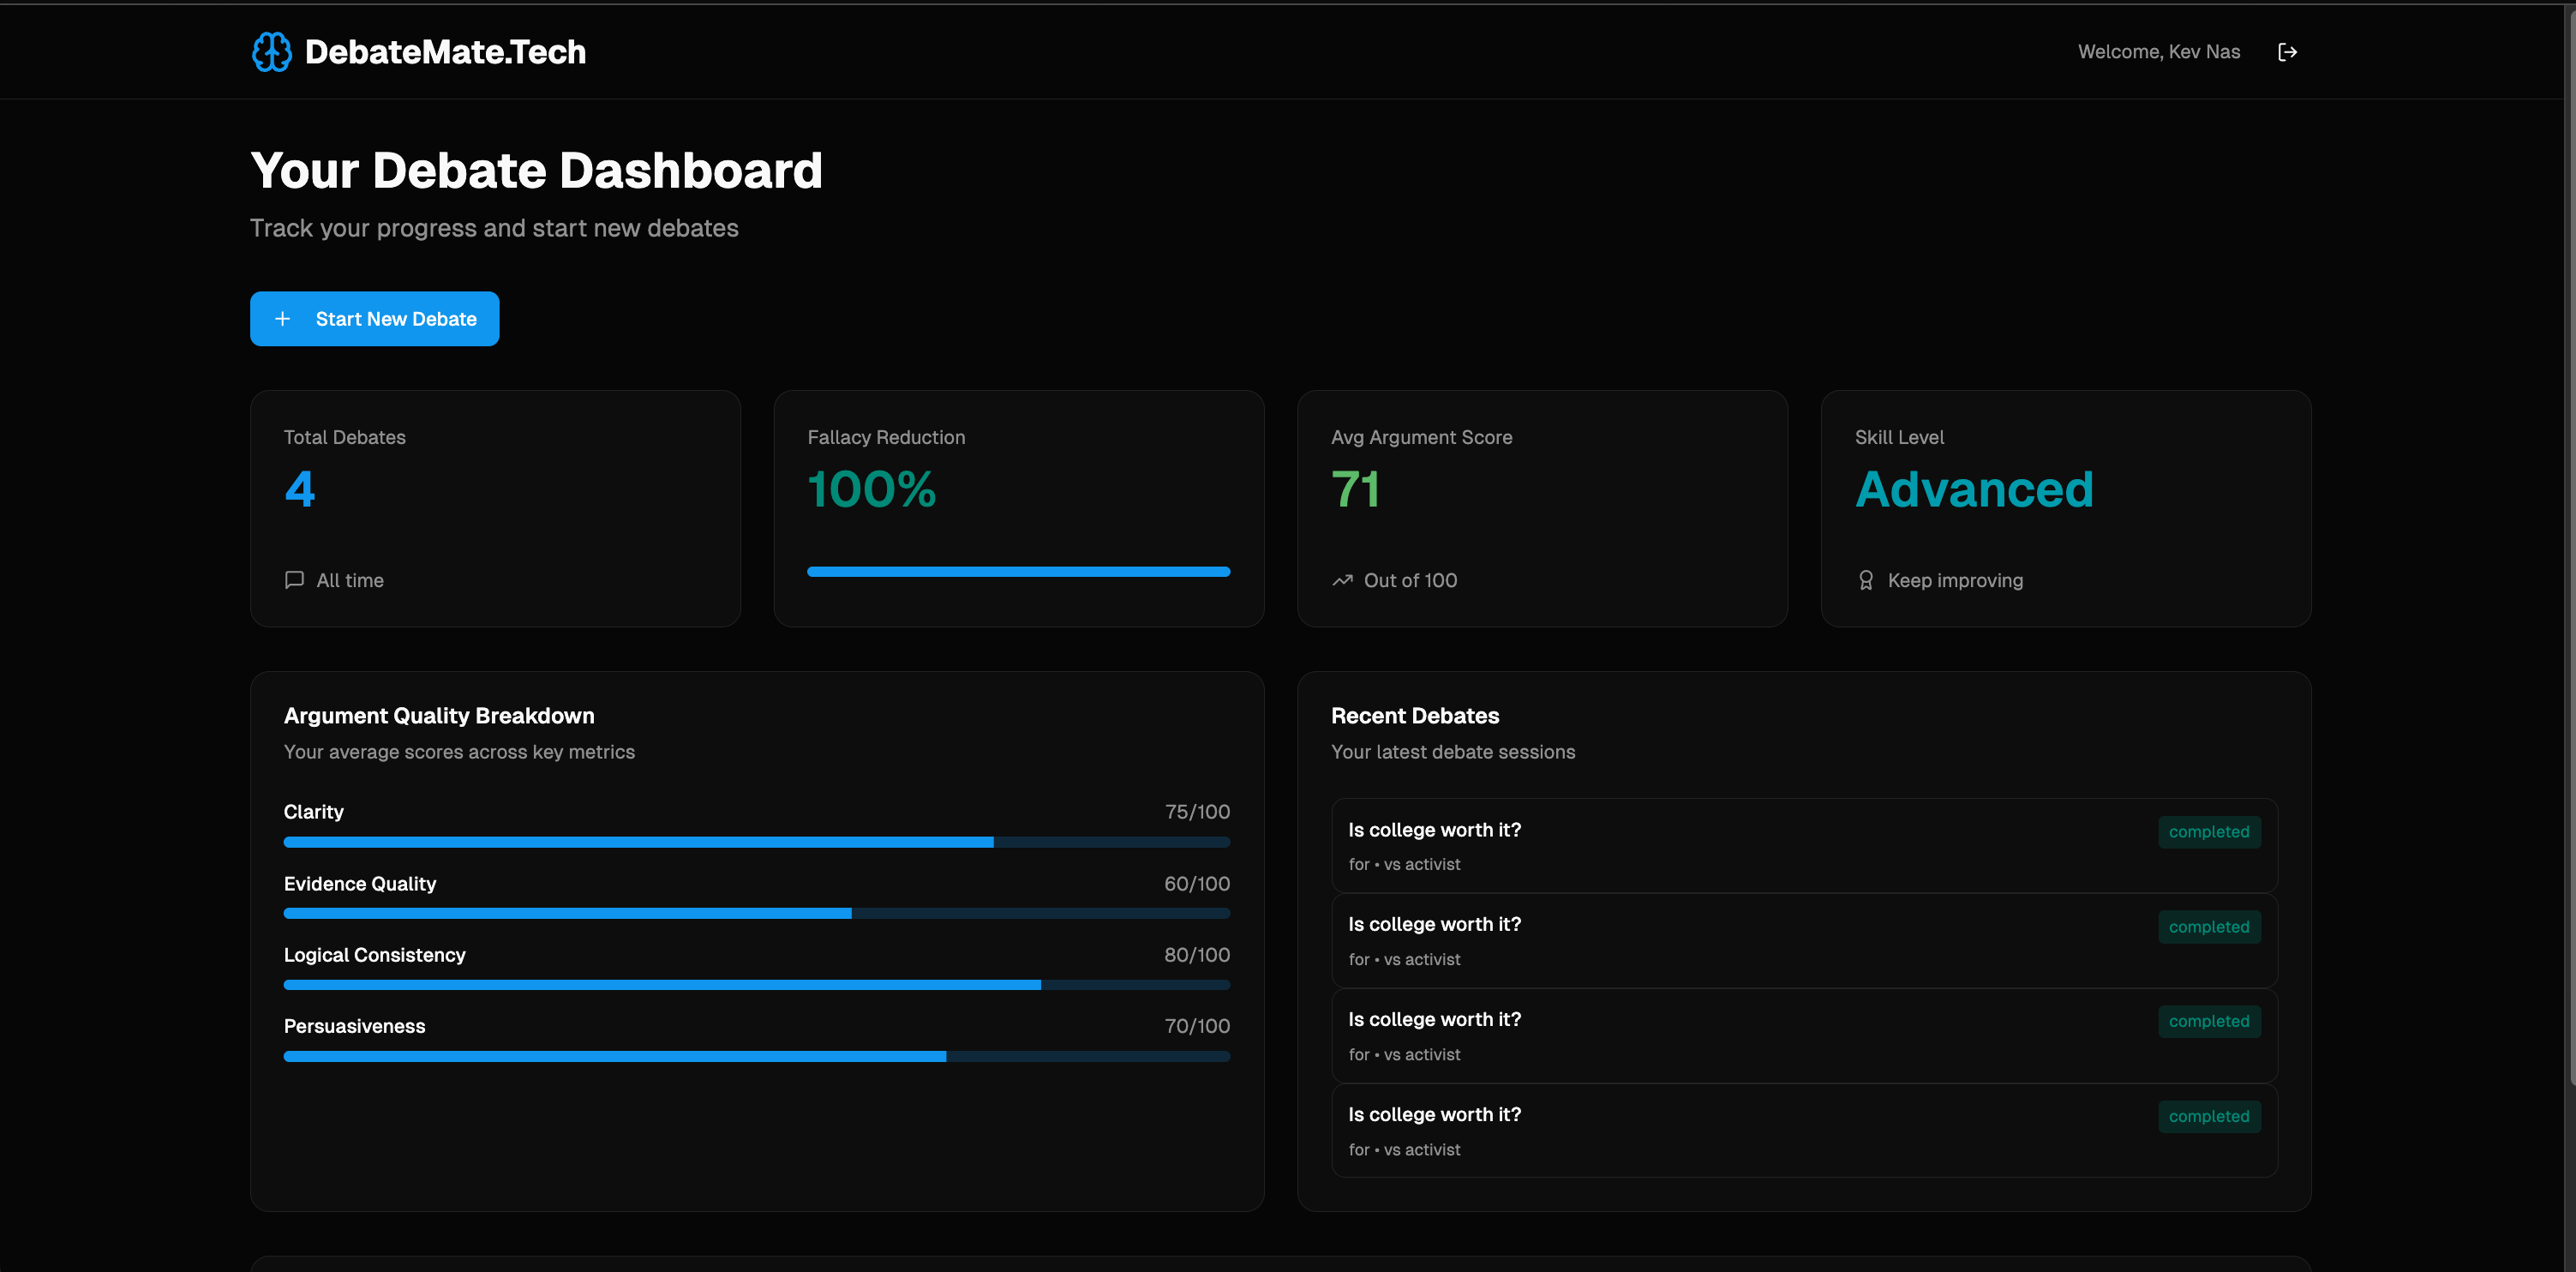Click the Fallacy Reduction progress bar

tap(1018, 572)
